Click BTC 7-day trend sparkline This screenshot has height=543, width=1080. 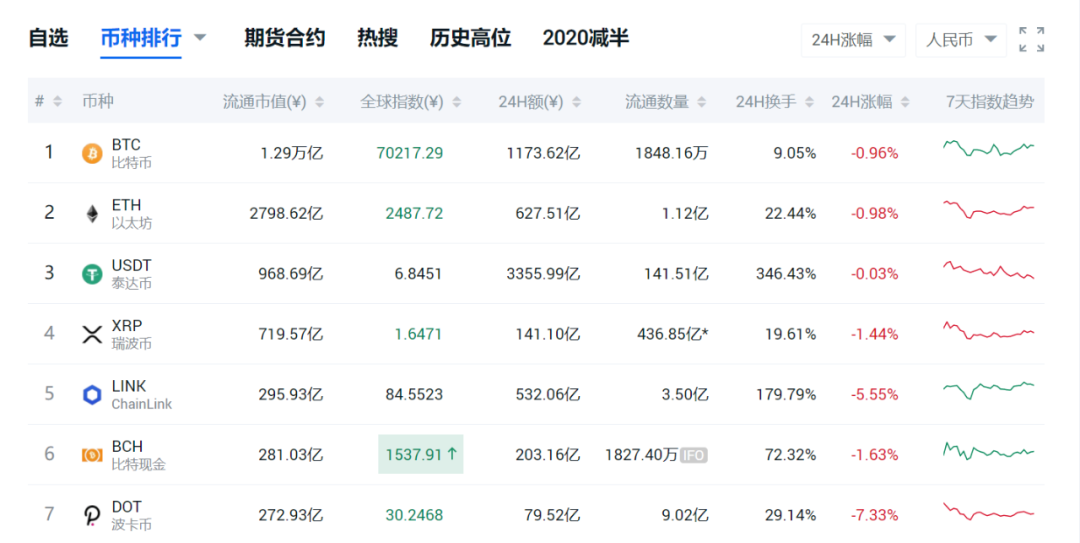(988, 148)
